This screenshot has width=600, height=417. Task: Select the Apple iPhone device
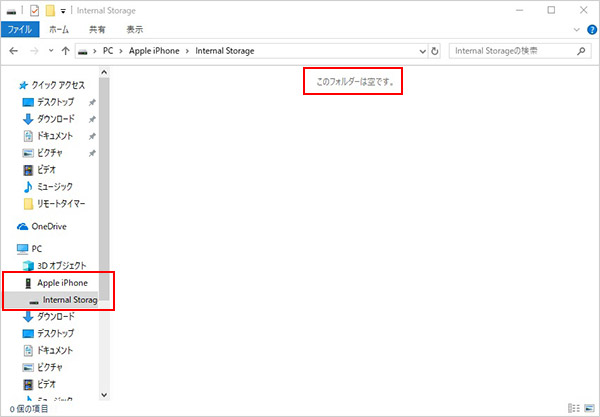click(62, 283)
